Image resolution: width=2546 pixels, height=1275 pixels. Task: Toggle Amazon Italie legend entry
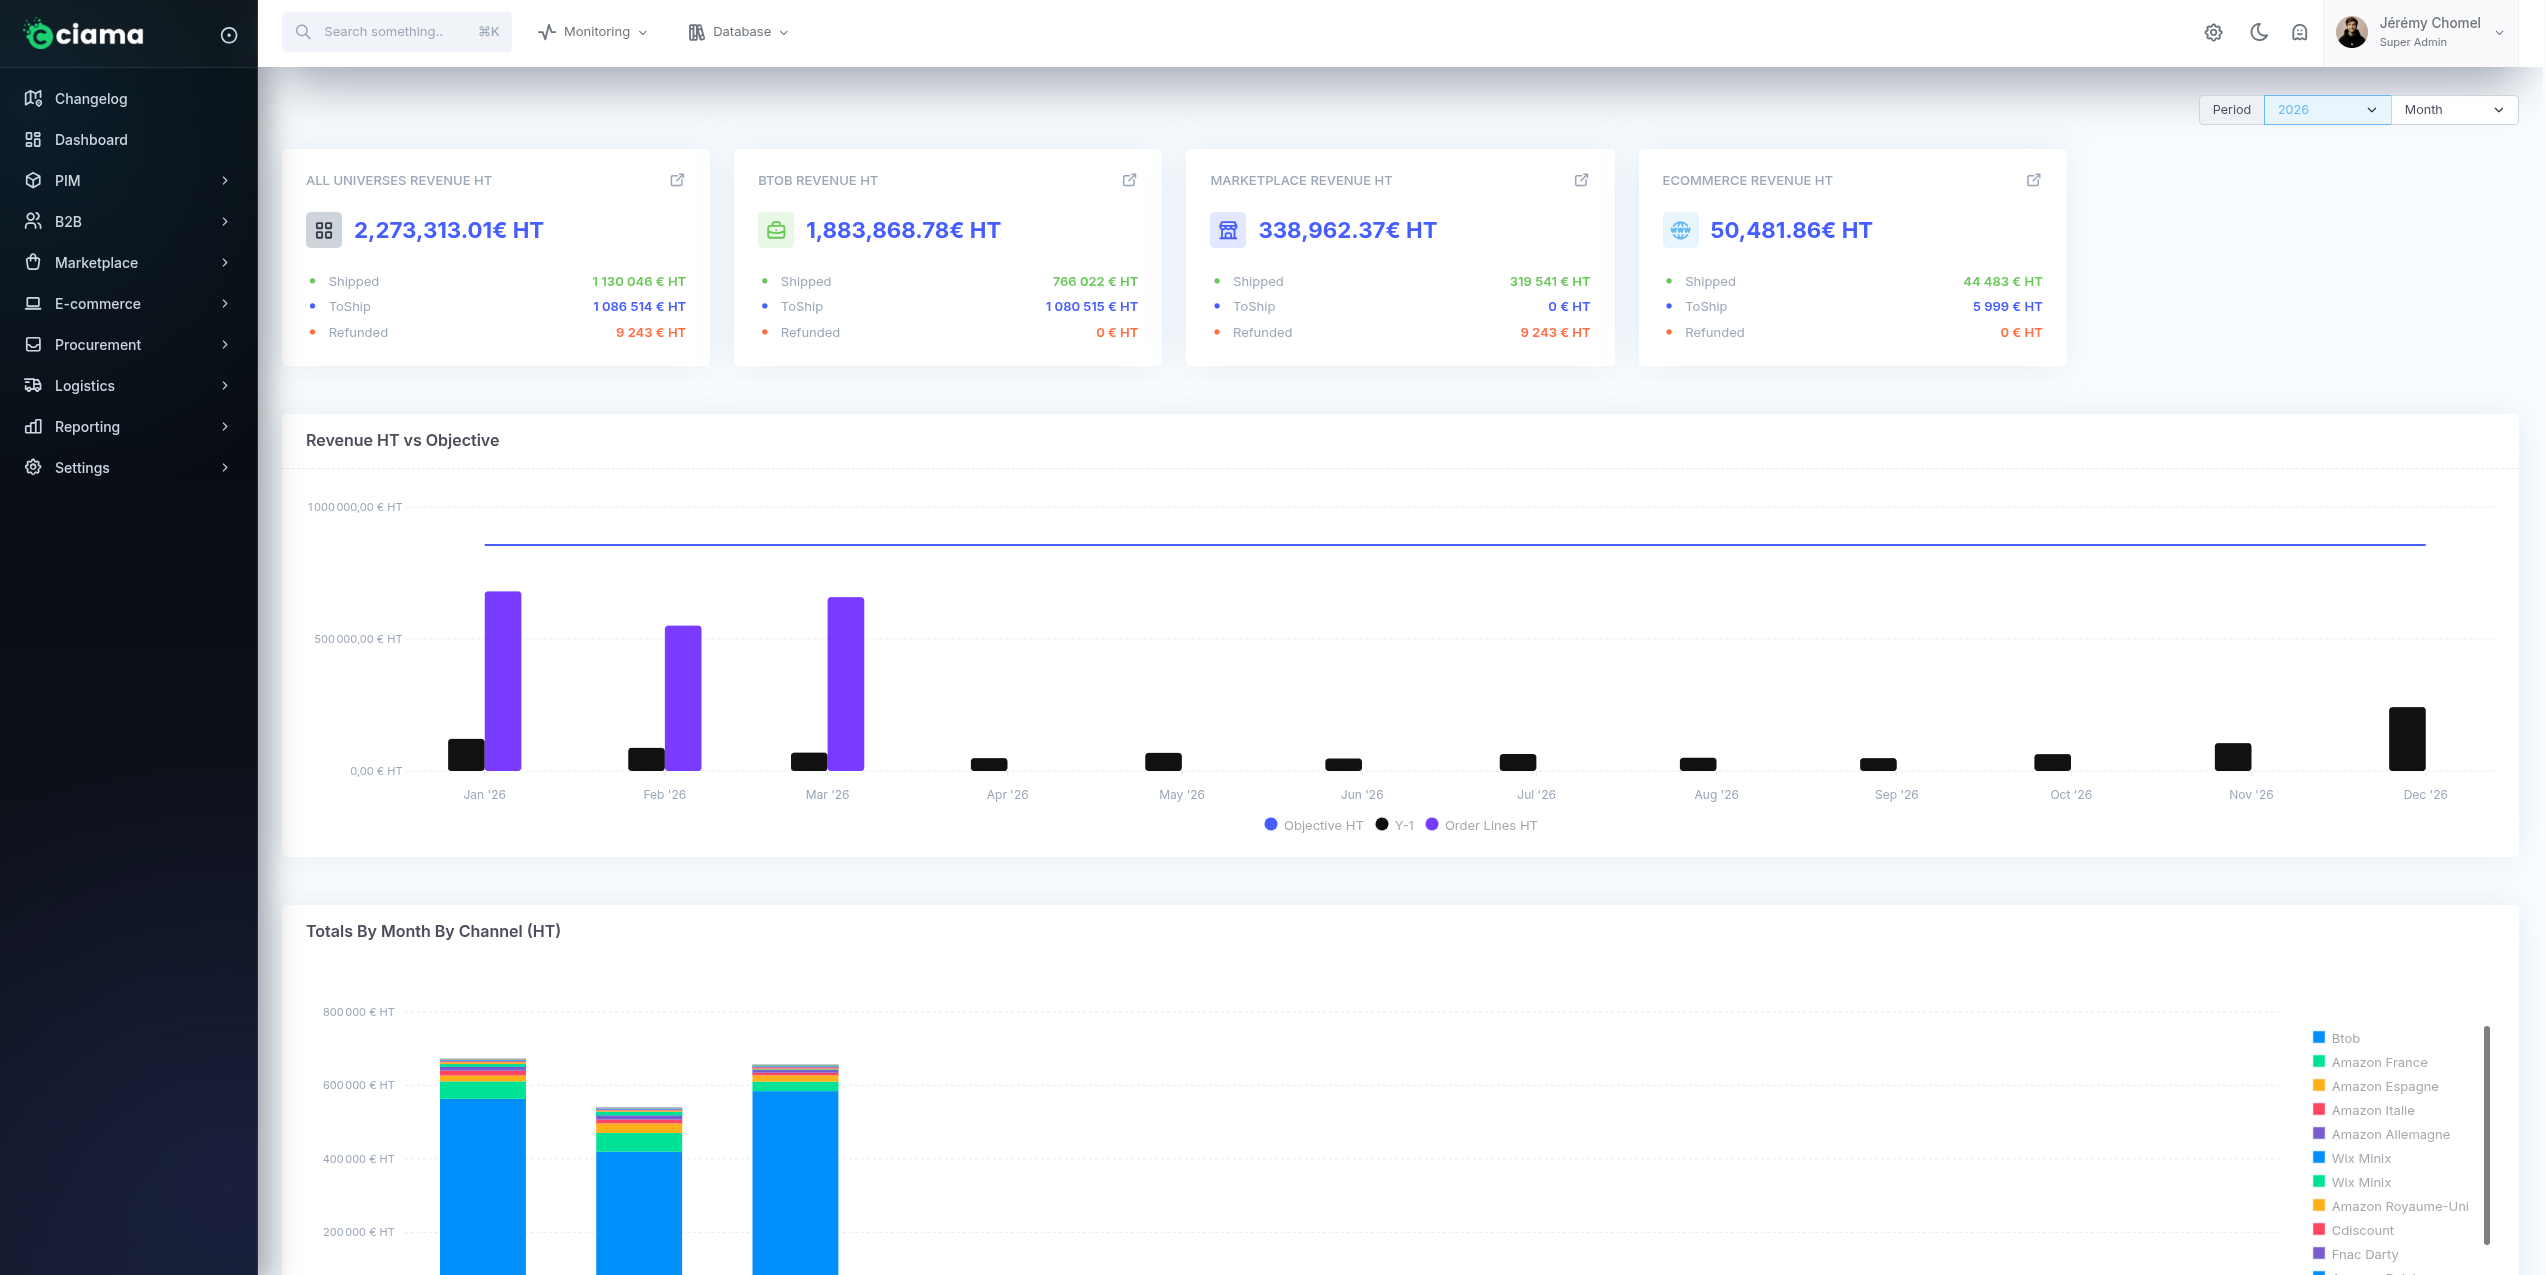click(2363, 1110)
